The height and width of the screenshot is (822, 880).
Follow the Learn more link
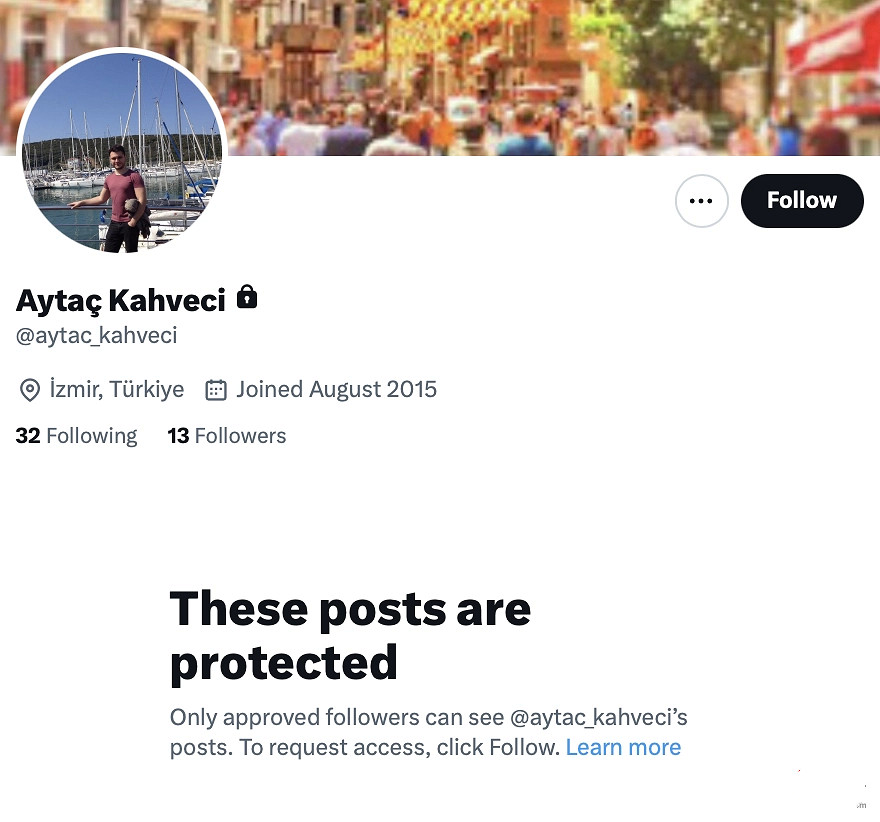[623, 747]
